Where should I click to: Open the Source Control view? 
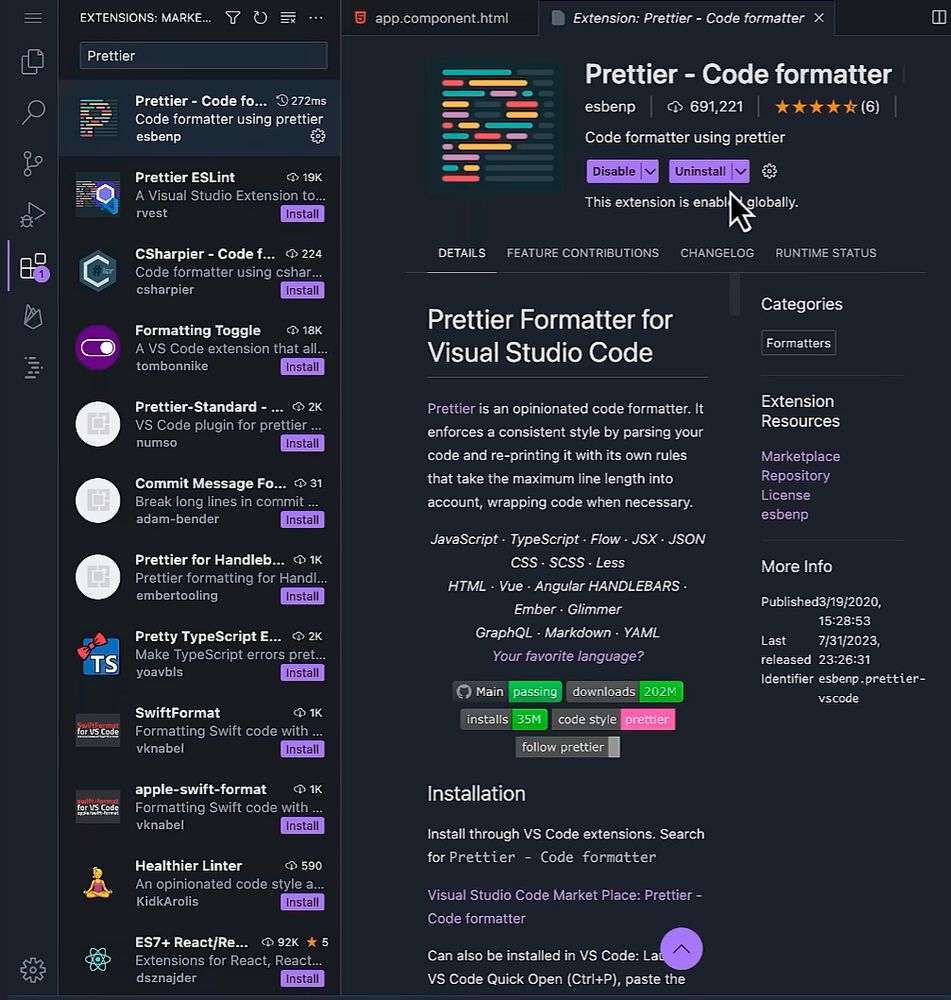coord(33,163)
